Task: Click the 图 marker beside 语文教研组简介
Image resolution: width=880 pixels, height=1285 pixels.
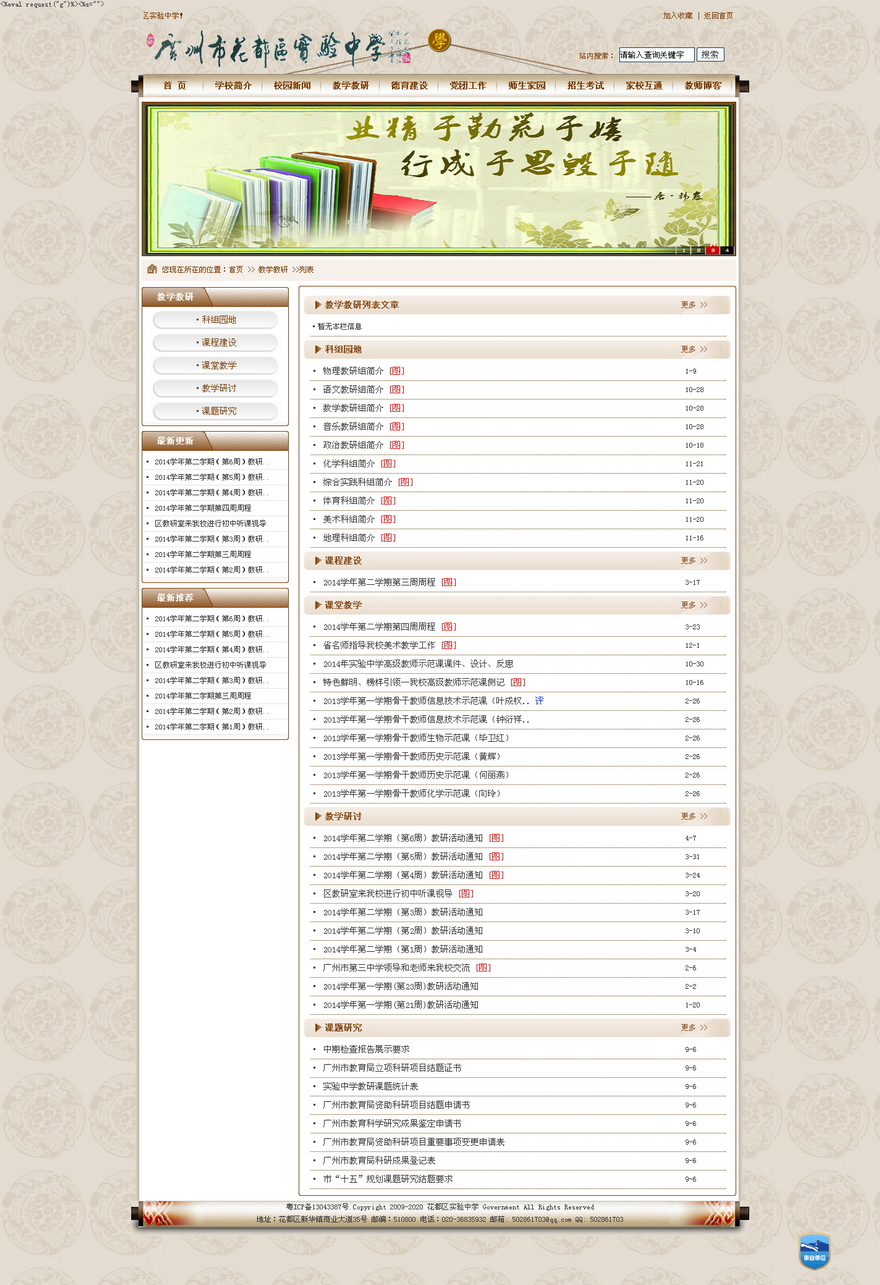Action: pyautogui.click(x=397, y=390)
